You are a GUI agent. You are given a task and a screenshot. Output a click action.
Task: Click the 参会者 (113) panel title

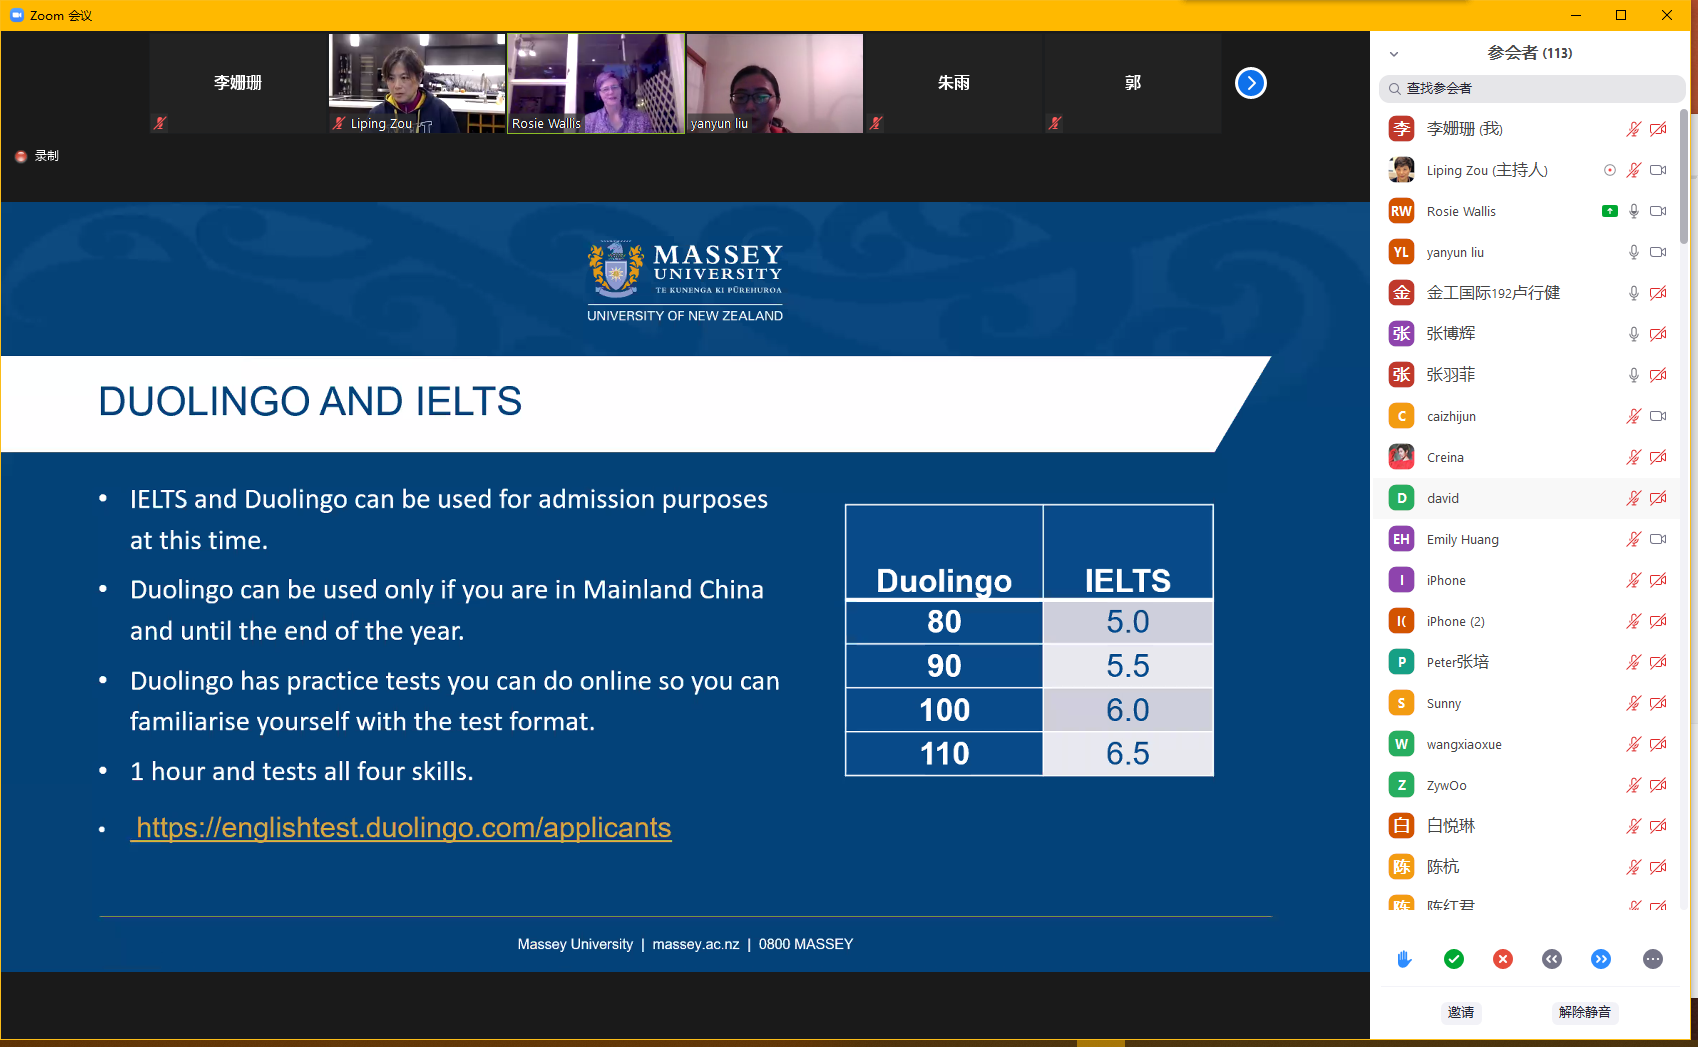coord(1529,53)
